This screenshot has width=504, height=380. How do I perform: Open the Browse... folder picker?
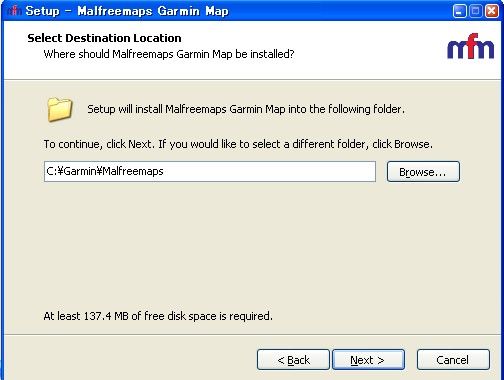(423, 172)
